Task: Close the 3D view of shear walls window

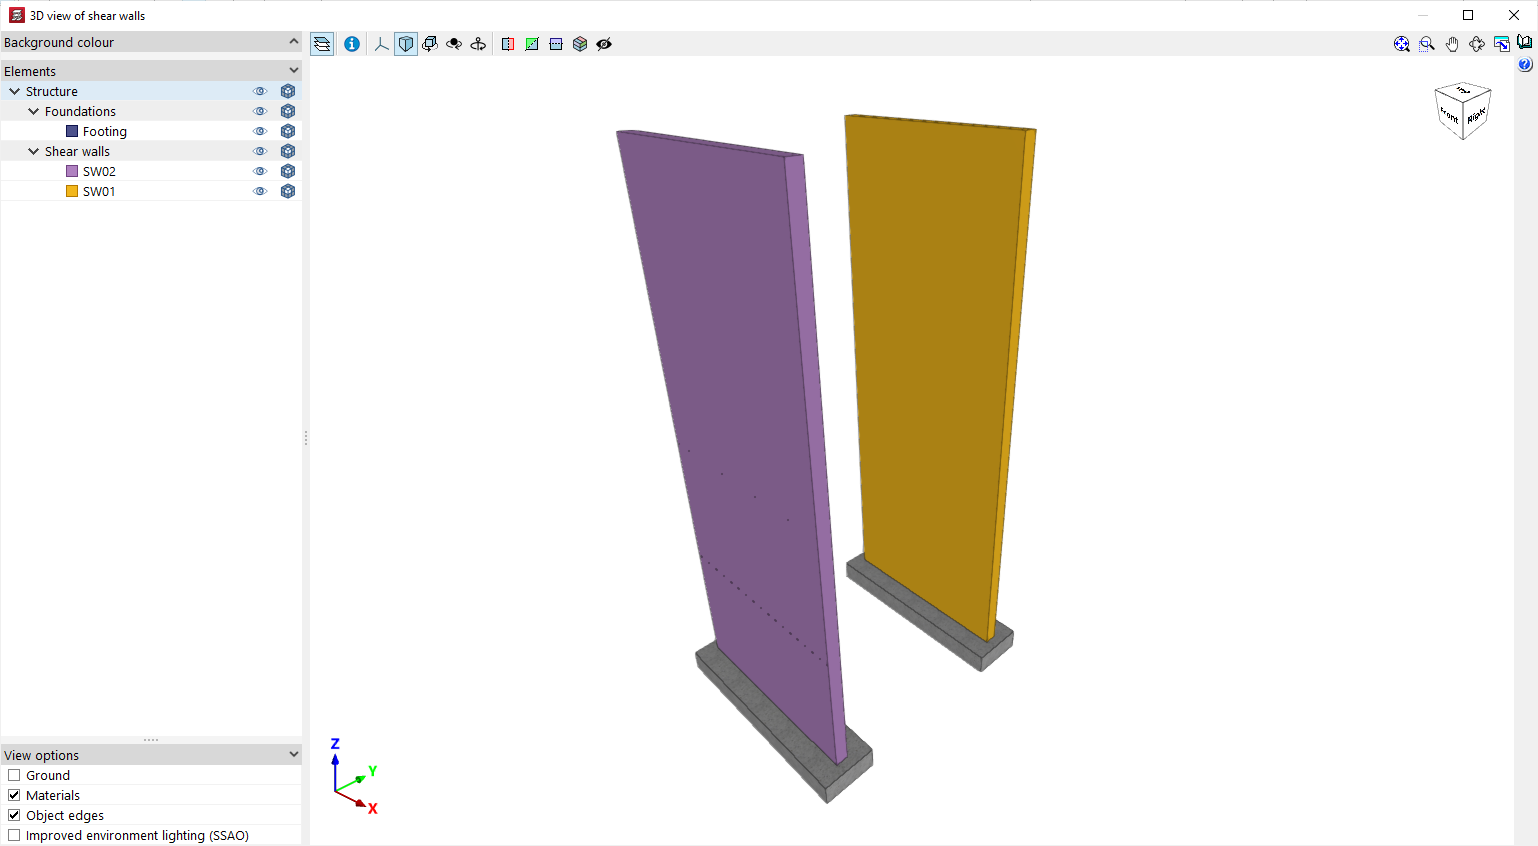Action: (x=1514, y=15)
